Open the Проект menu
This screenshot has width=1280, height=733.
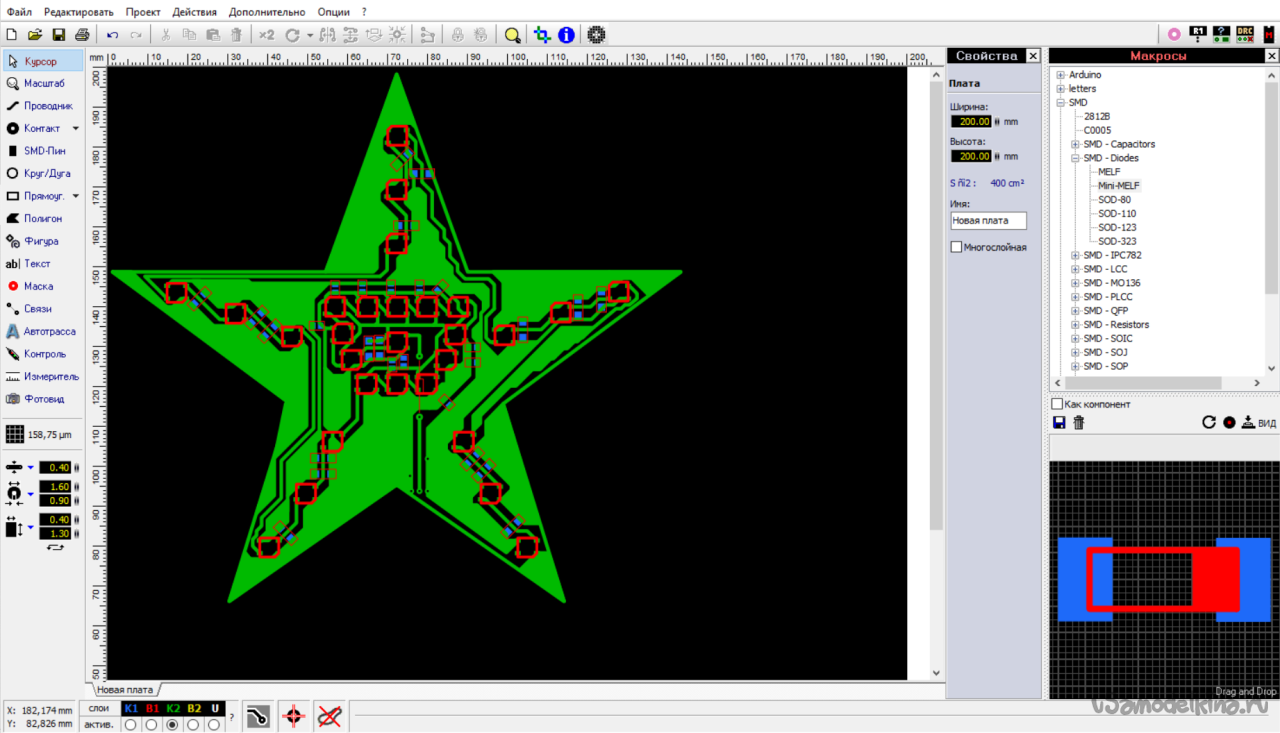click(142, 12)
